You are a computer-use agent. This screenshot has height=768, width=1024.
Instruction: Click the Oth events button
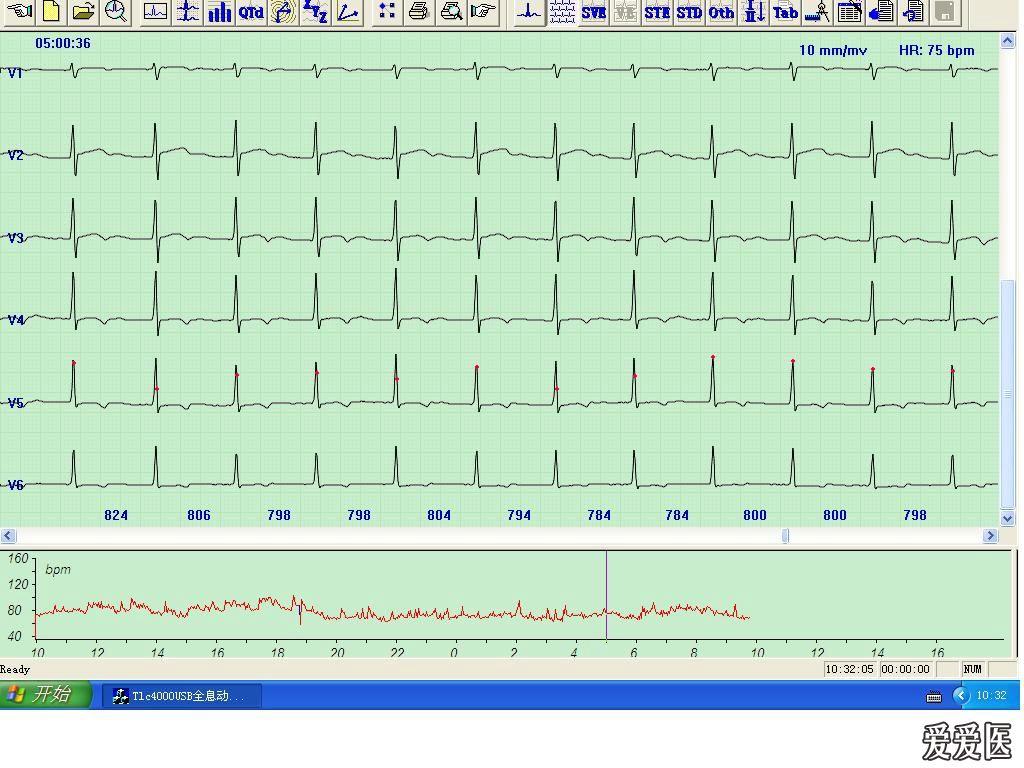[x=721, y=12]
